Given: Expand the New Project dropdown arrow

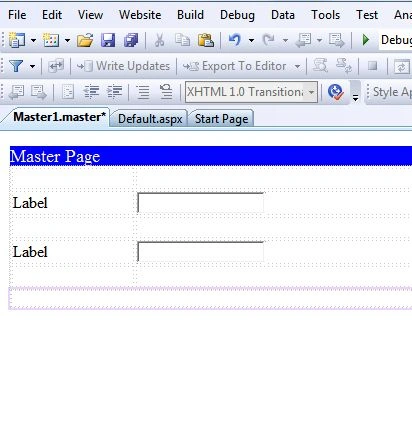Looking at the screenshot, I should [33, 40].
